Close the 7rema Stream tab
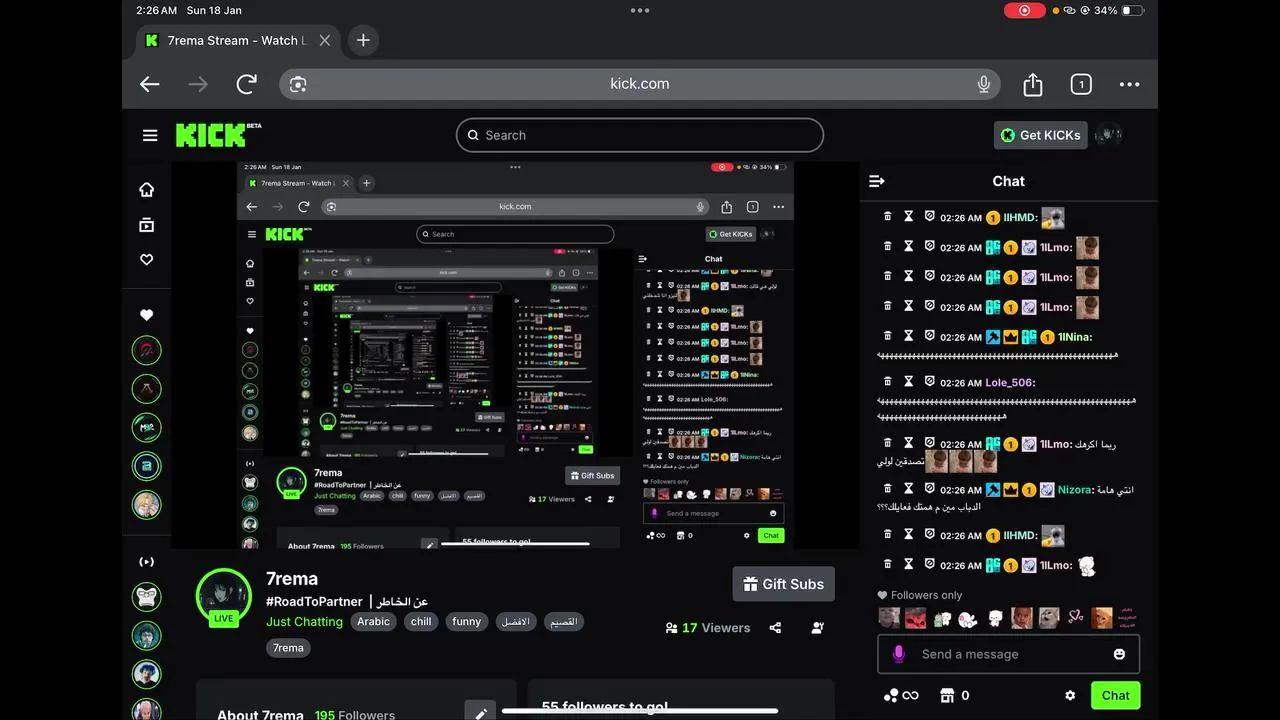The width and height of the screenshot is (1280, 720). click(325, 40)
